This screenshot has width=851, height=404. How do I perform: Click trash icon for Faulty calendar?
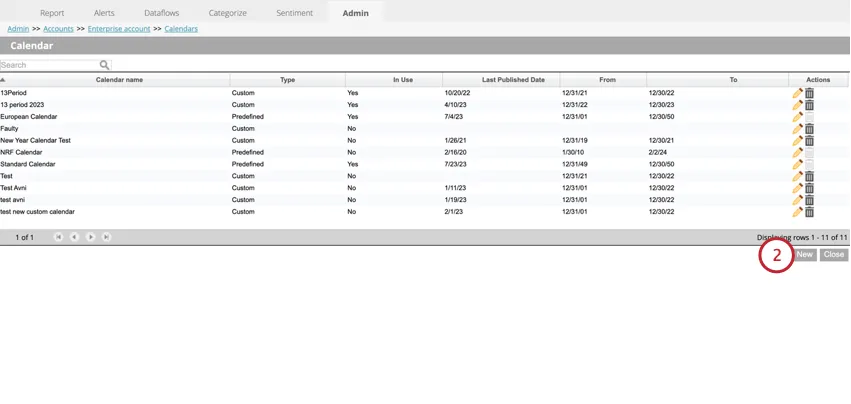(810, 129)
